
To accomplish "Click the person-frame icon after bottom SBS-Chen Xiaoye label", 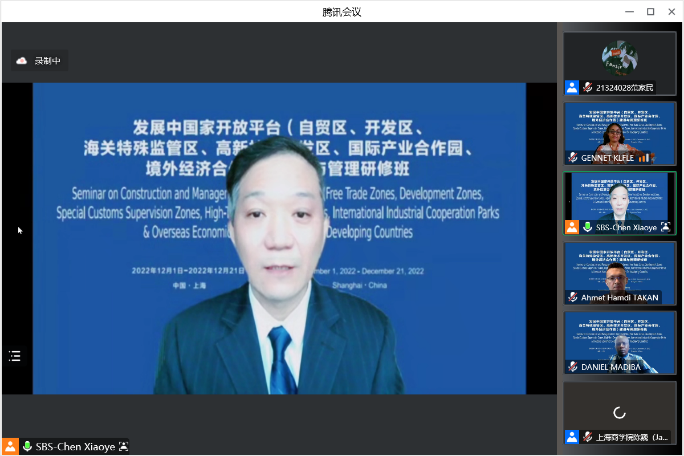I will pyautogui.click(x=123, y=446).
